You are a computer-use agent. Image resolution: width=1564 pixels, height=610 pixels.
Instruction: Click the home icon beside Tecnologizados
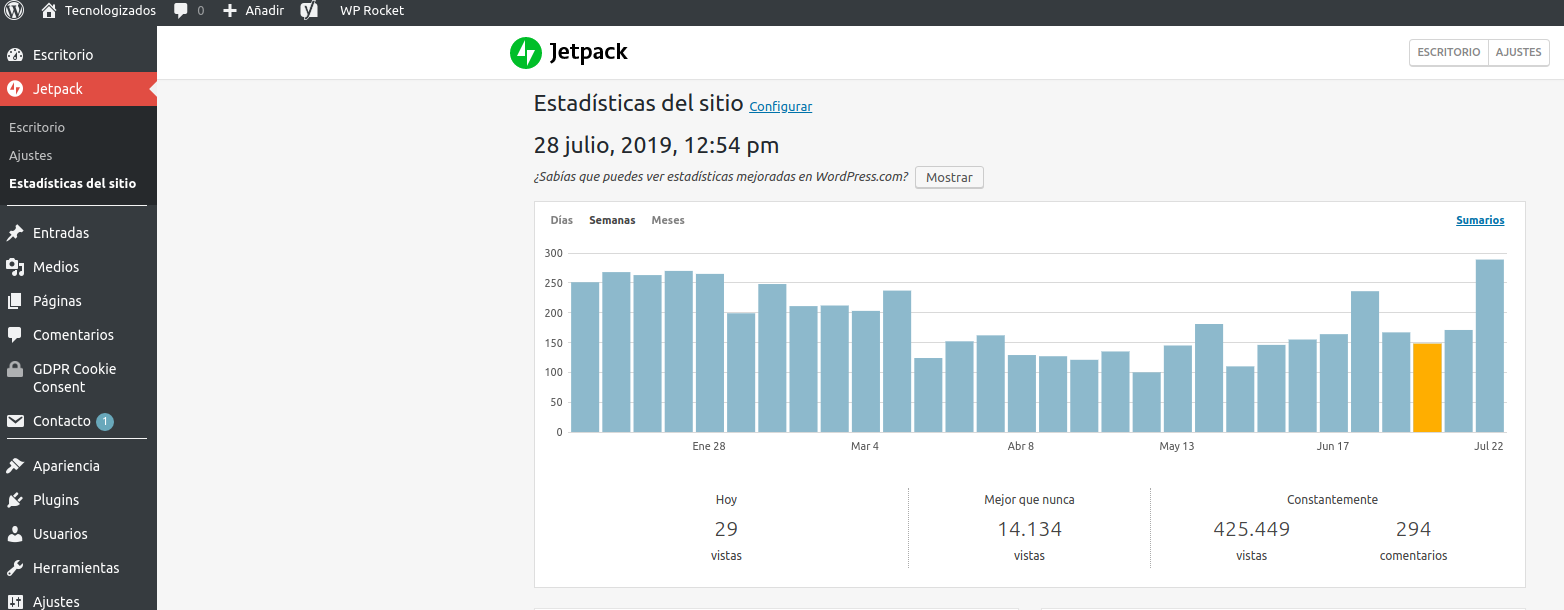tap(49, 11)
